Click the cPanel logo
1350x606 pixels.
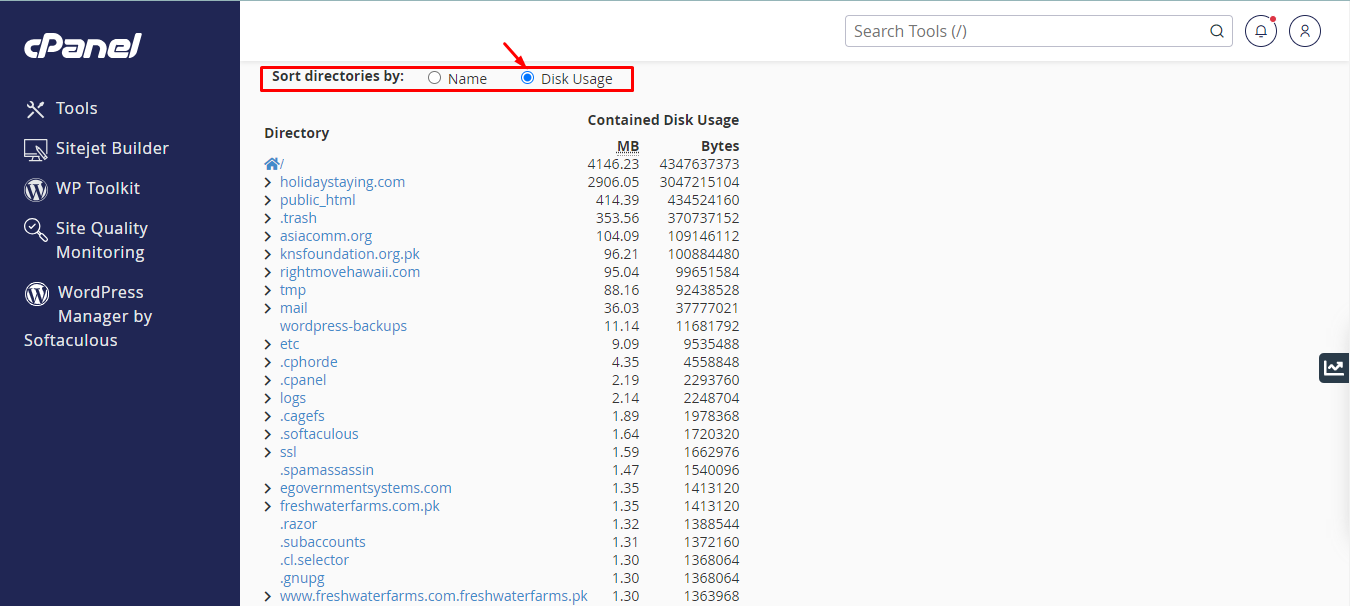point(83,46)
